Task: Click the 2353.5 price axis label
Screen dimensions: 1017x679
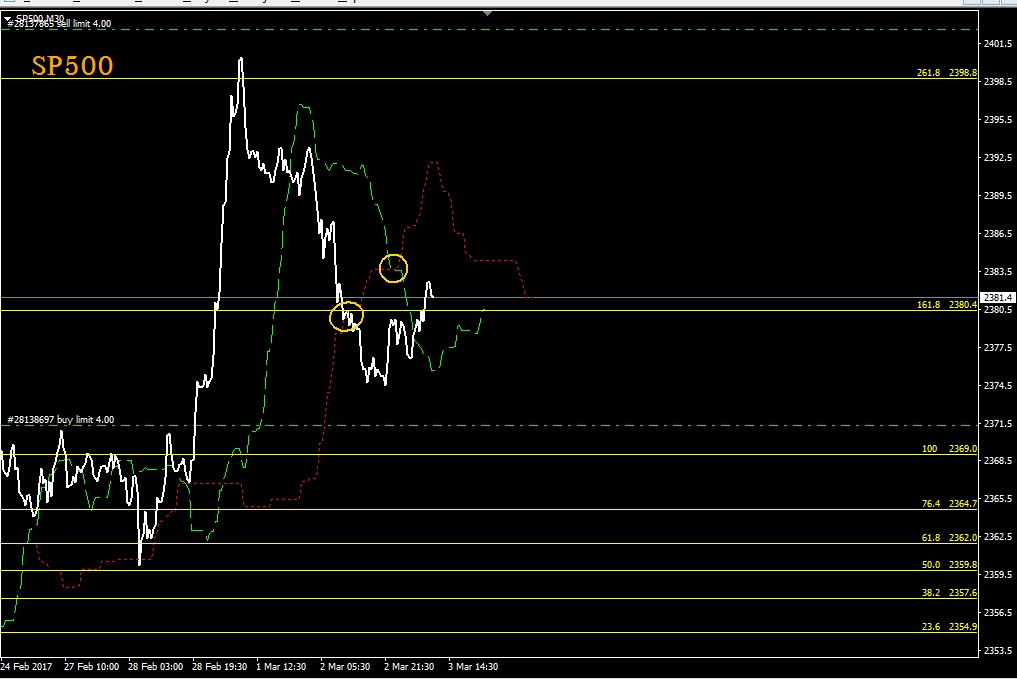Action: click(998, 650)
